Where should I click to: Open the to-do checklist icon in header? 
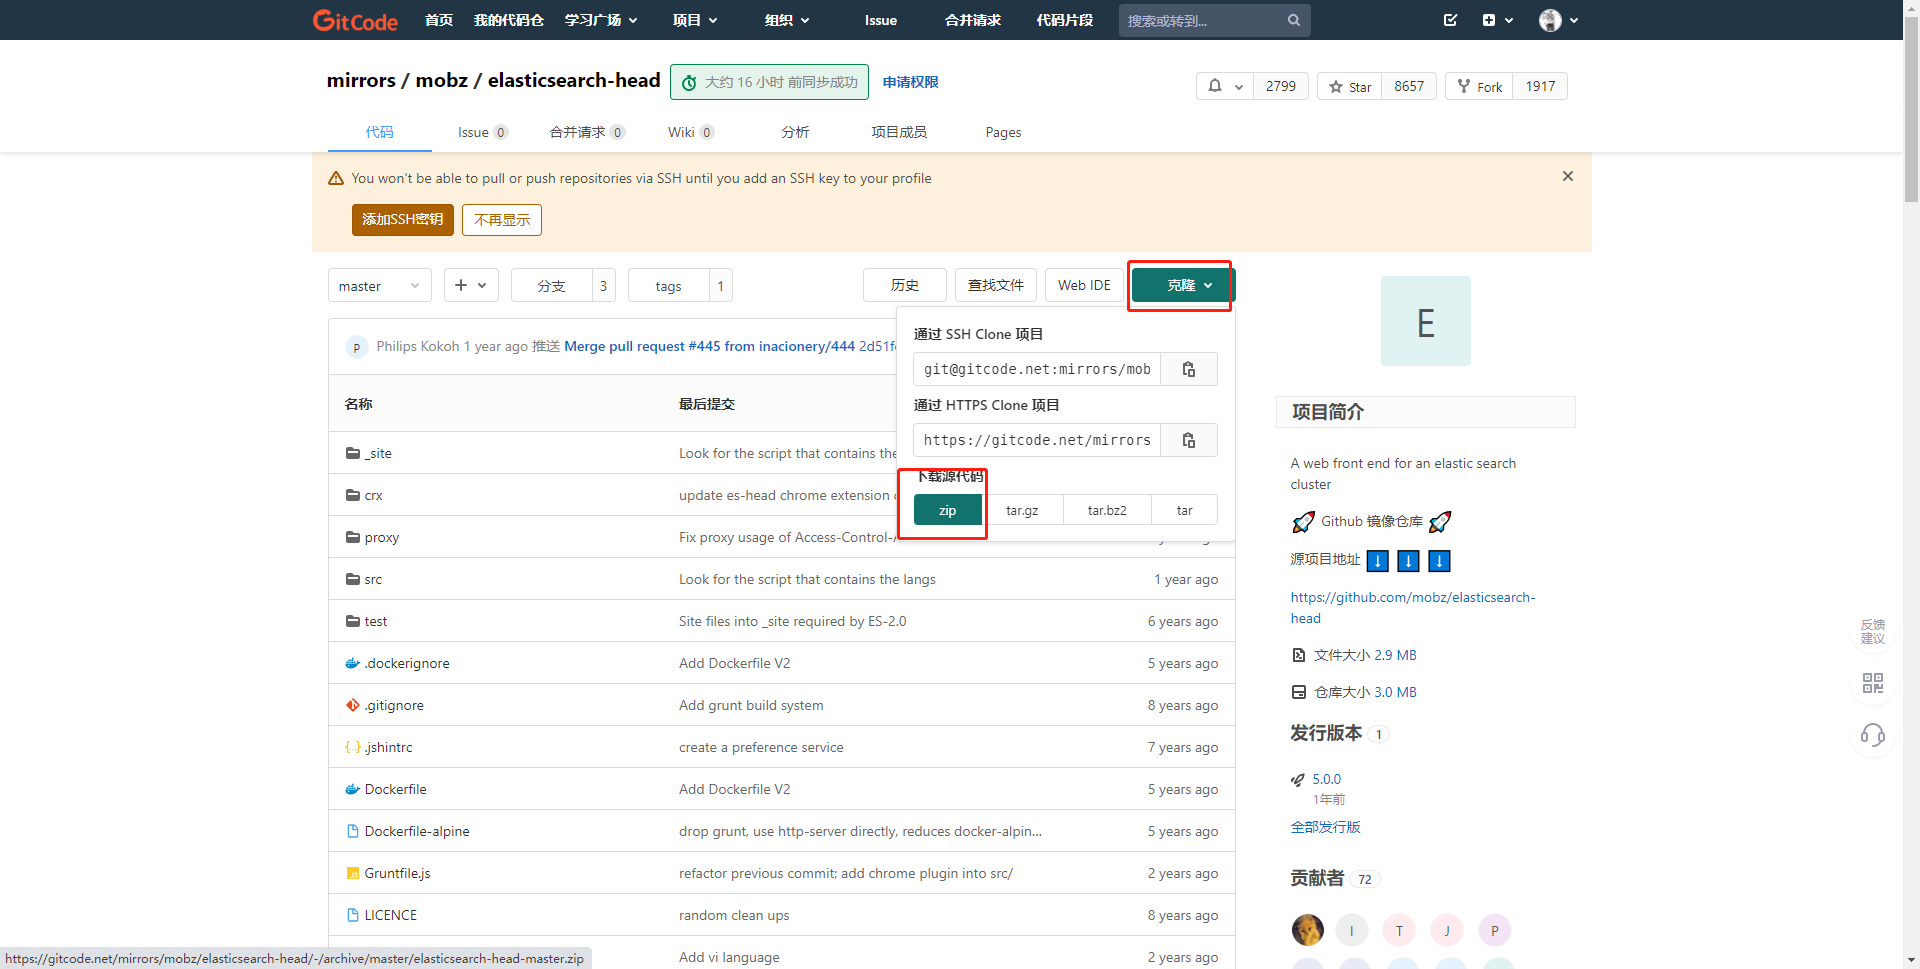(1450, 20)
